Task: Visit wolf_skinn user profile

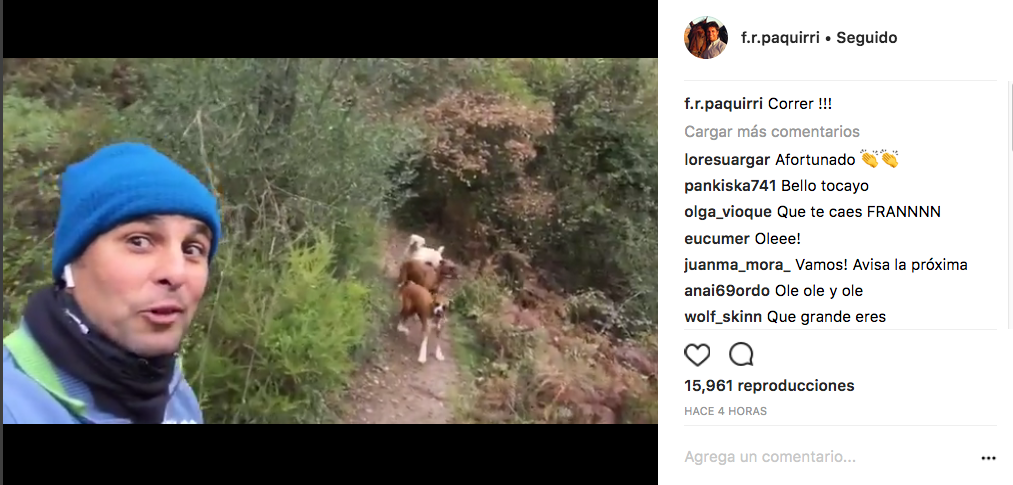Action: [x=724, y=317]
